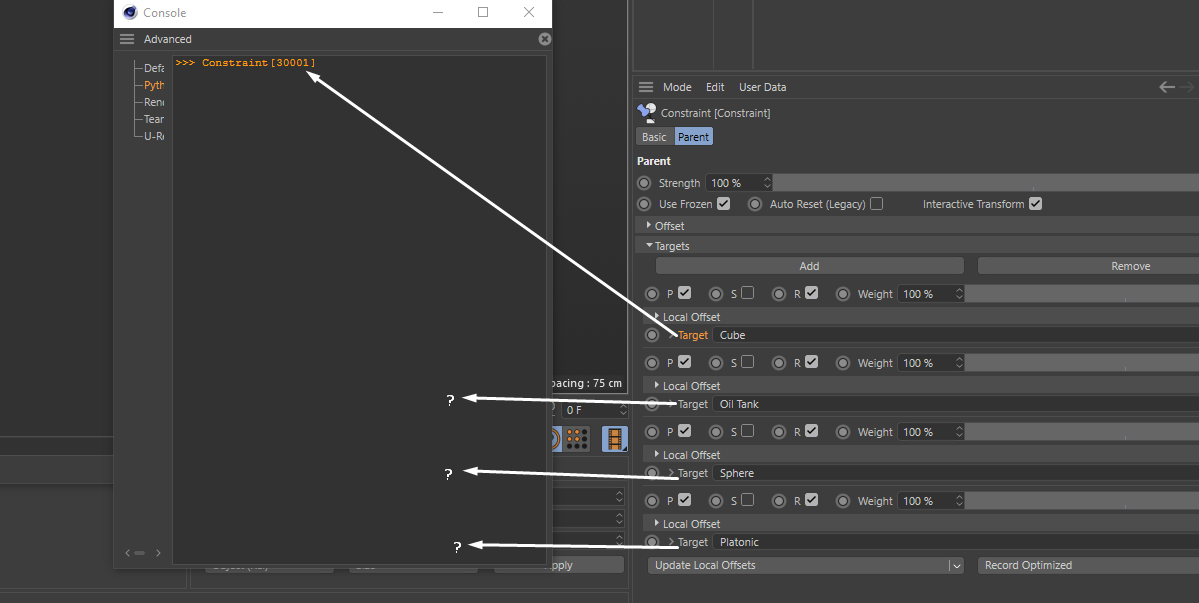Click the Platonic target link field
This screenshot has height=603, width=1199.
tap(956, 542)
